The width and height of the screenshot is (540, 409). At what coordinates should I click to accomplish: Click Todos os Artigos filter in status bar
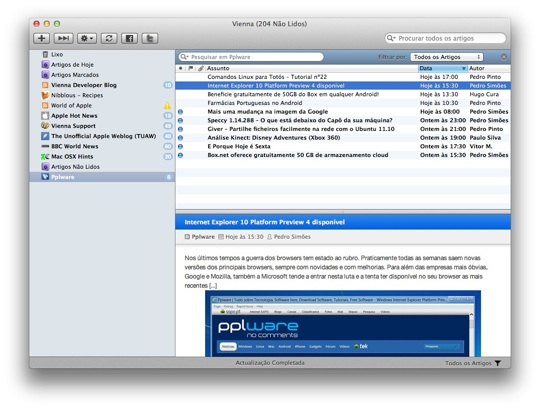click(468, 363)
